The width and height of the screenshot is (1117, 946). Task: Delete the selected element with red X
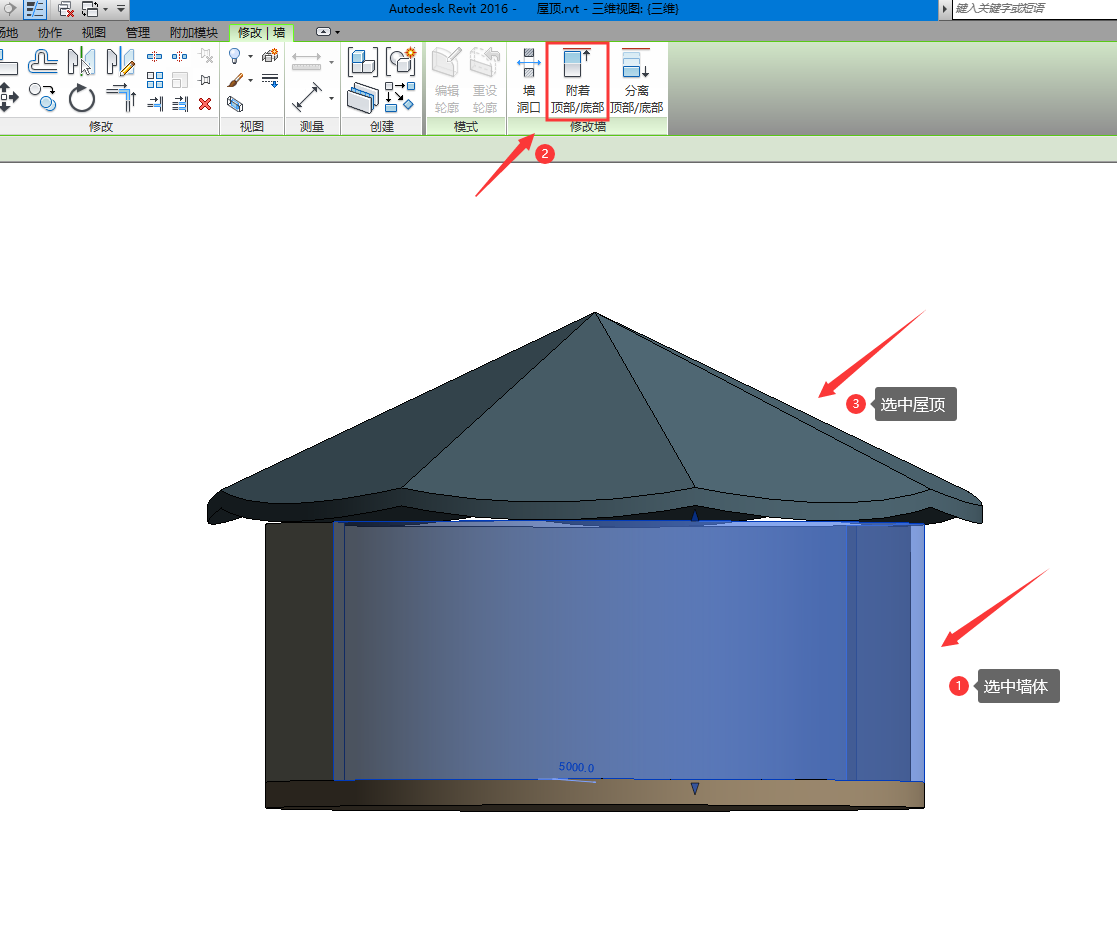click(x=205, y=104)
